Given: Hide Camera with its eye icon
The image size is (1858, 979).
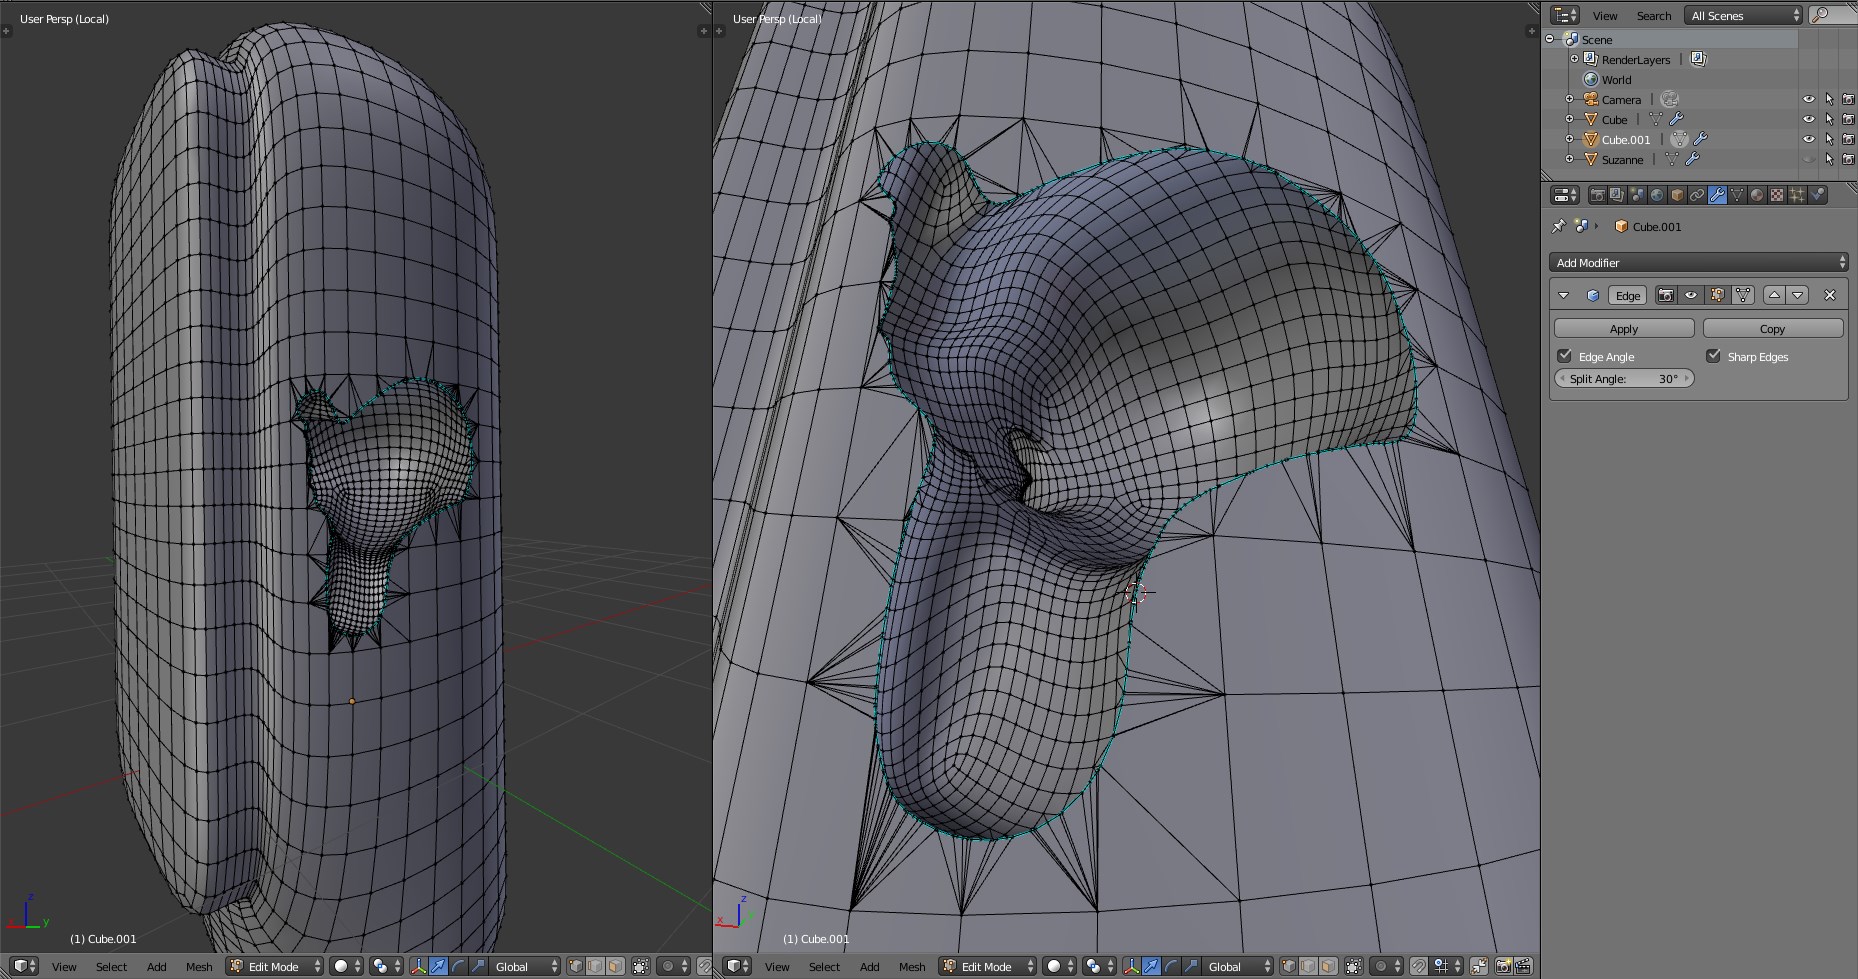Looking at the screenshot, I should coord(1808,99).
